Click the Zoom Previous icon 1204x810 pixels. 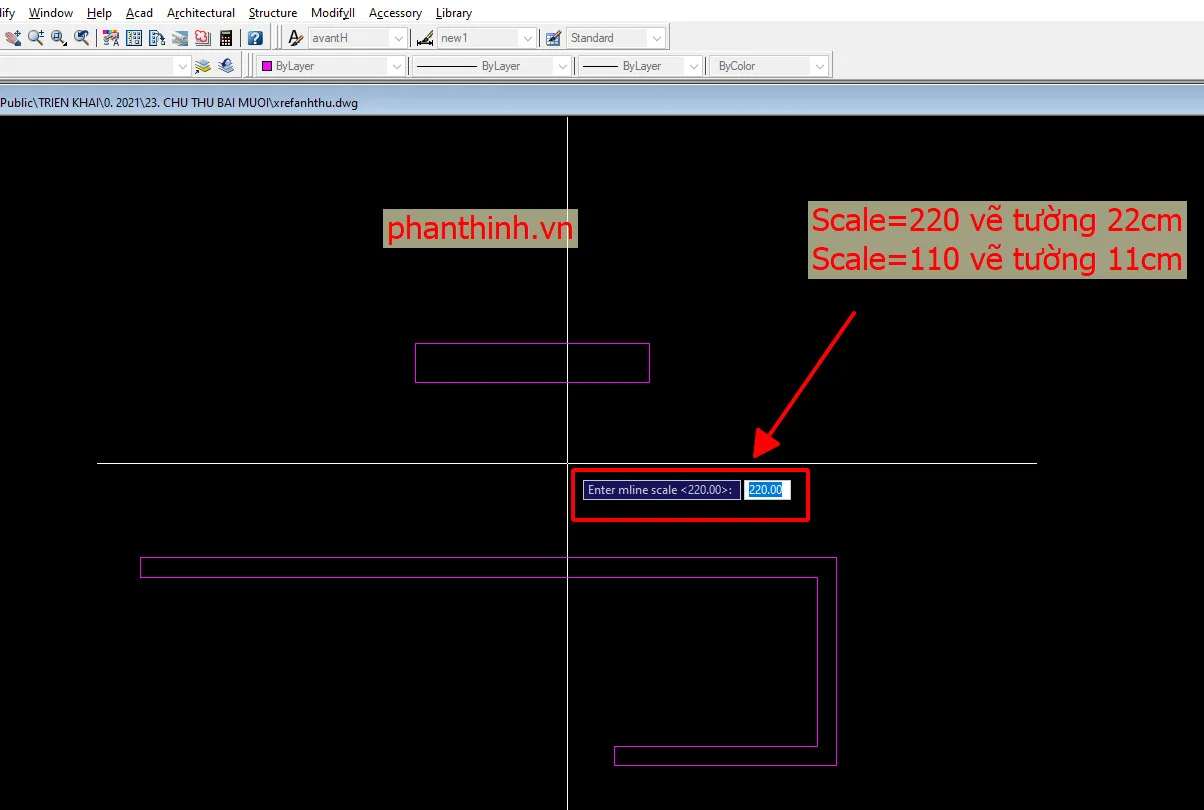pyautogui.click(x=82, y=38)
